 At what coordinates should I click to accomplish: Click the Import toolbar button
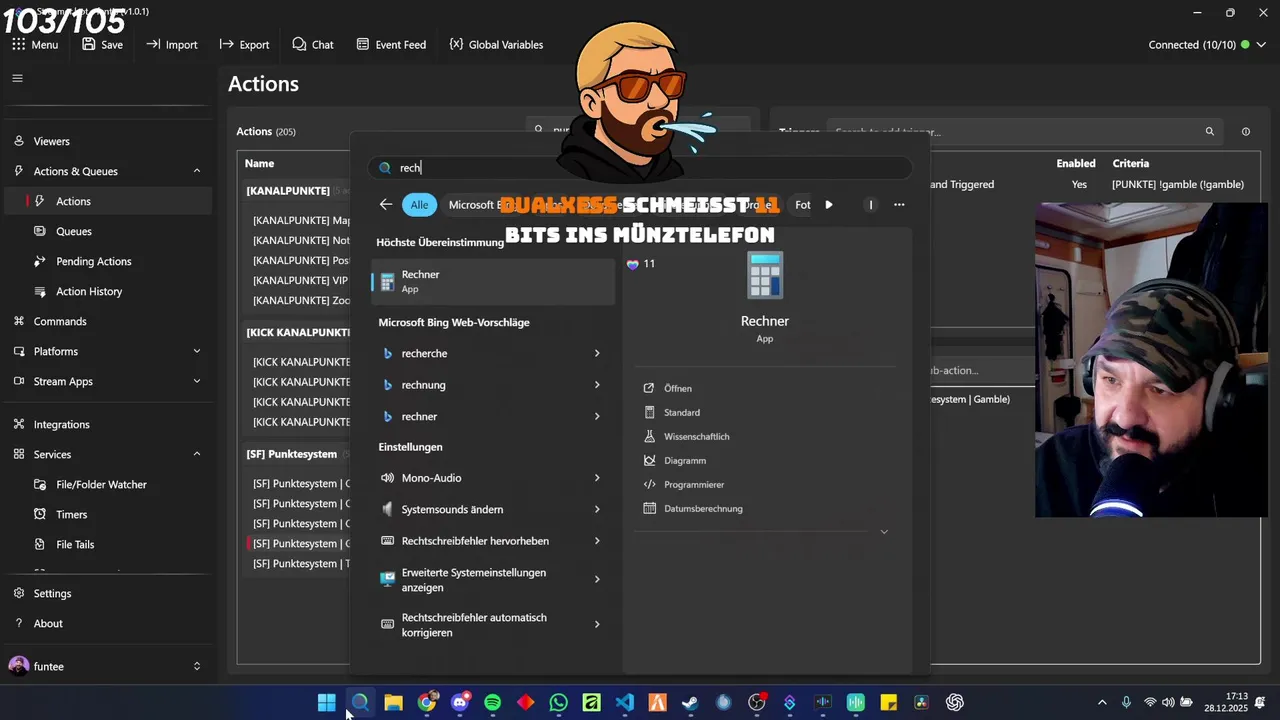tap(171, 44)
